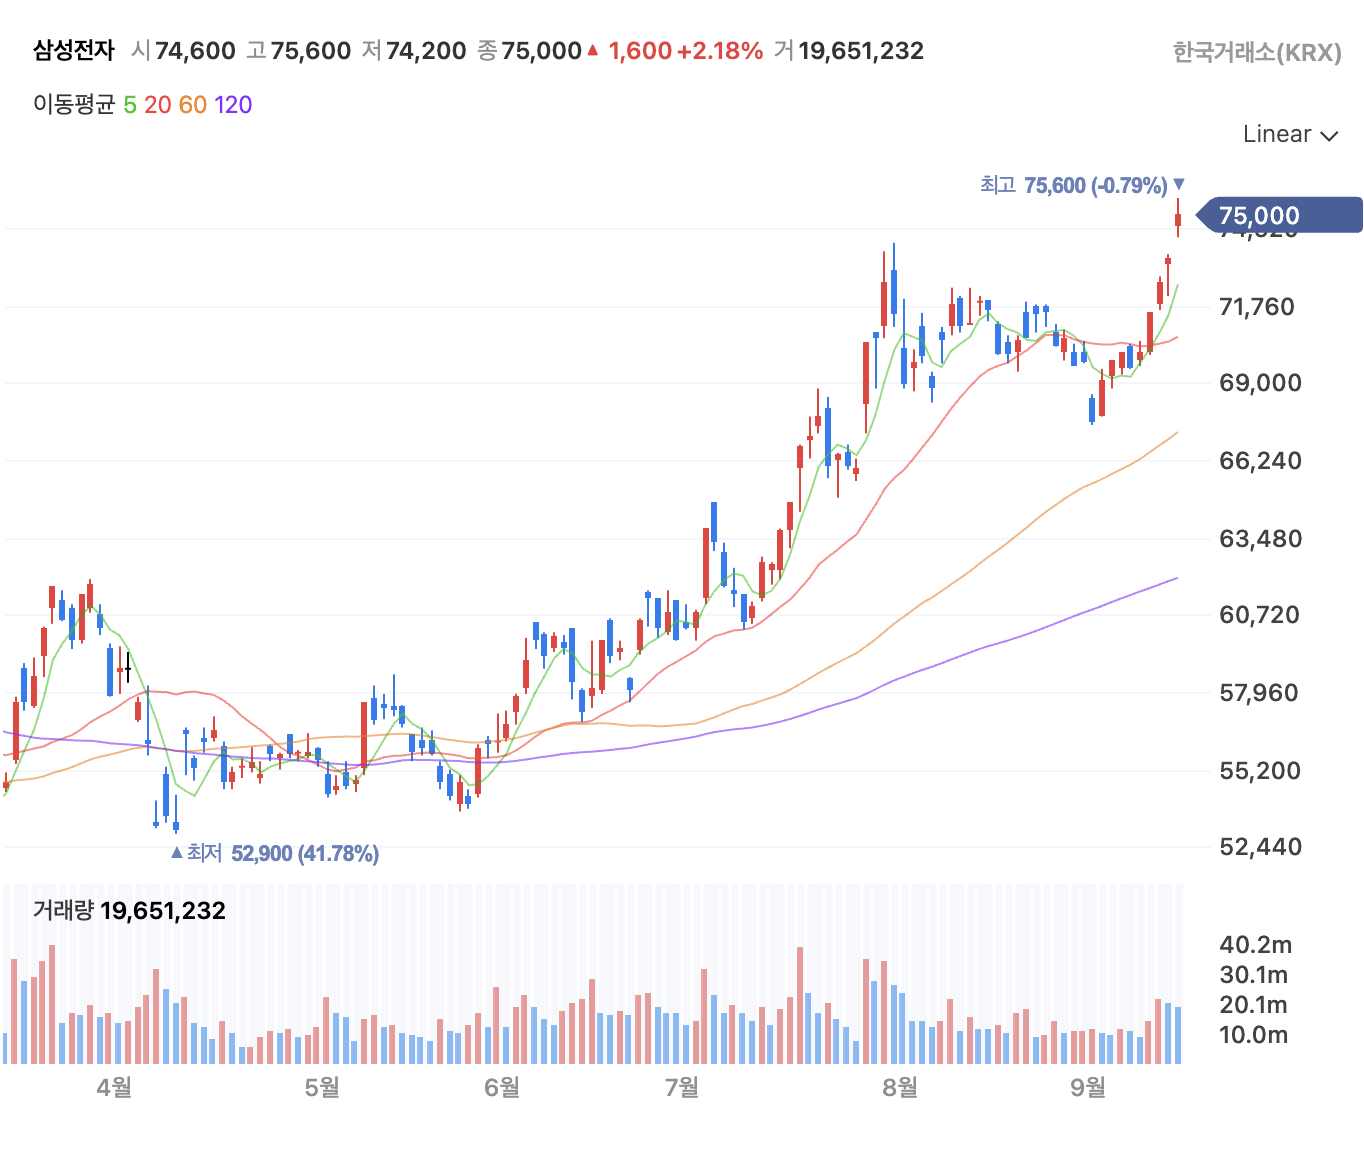
Task: Toggle the green 5-day moving average legend
Action: coord(129,104)
